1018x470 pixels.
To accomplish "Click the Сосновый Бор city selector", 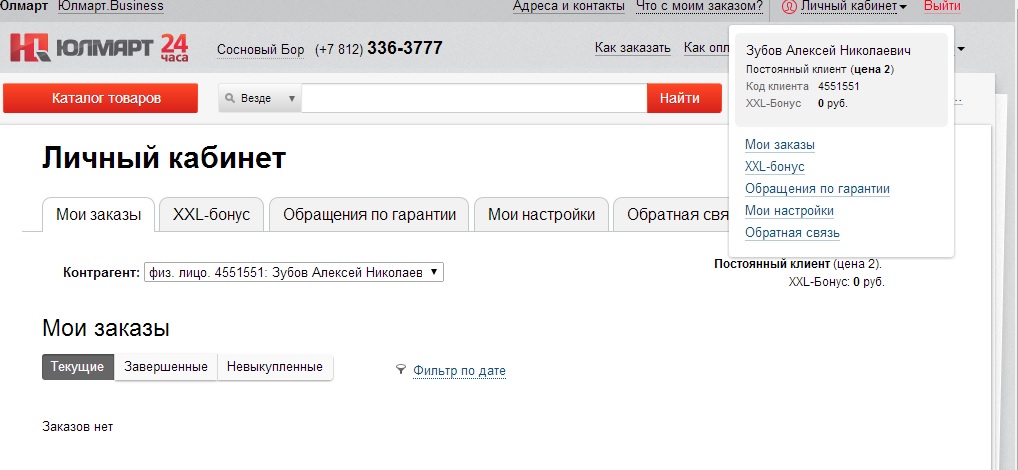I will pos(260,50).
